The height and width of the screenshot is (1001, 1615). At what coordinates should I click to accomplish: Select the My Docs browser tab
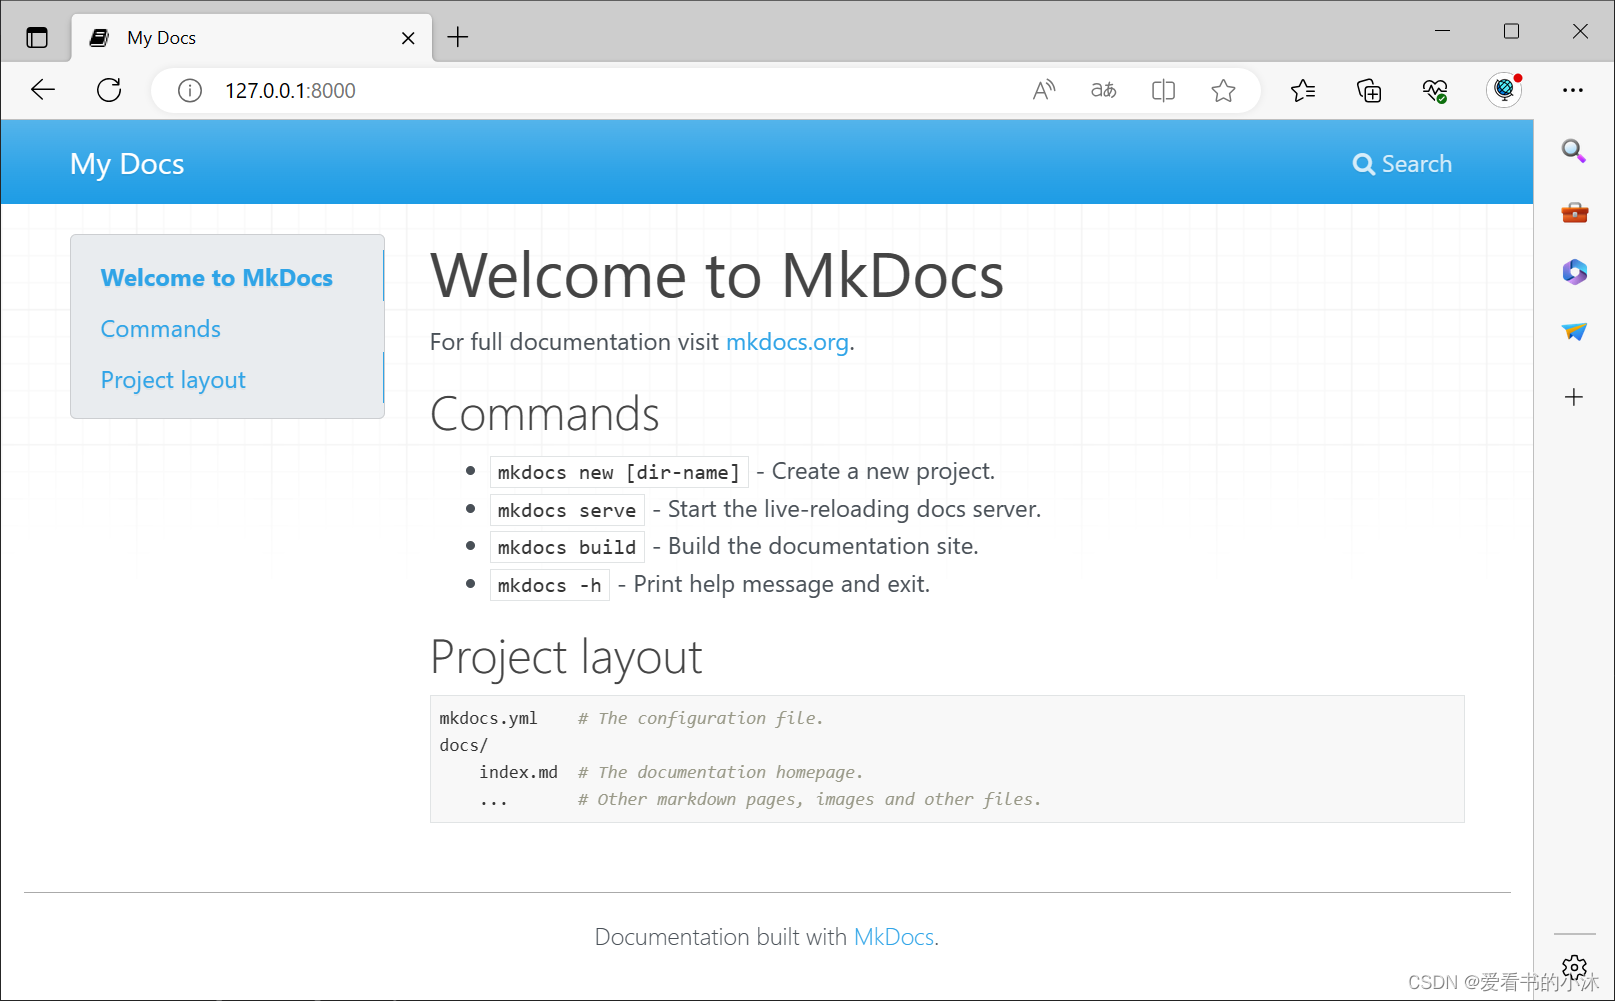[x=252, y=38]
